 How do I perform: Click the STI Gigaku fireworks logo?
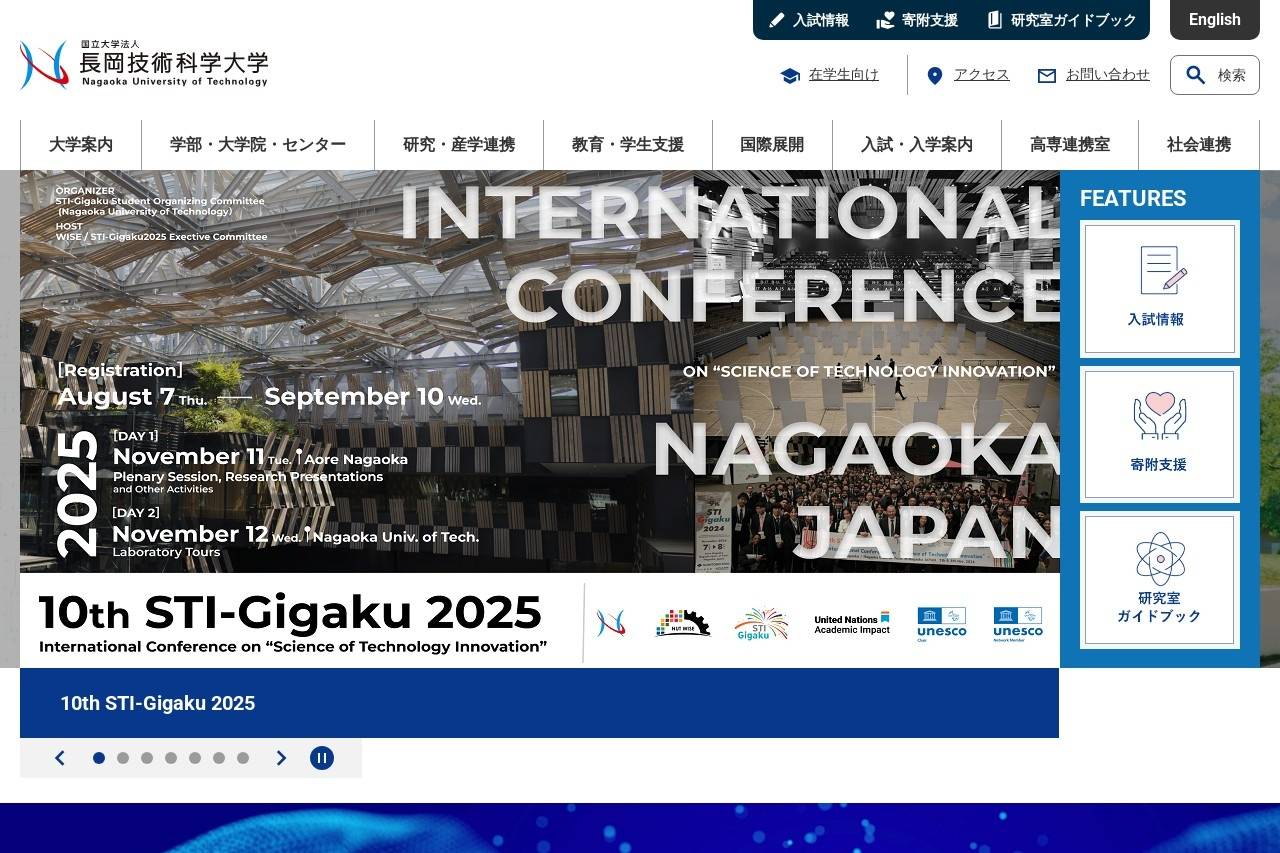coord(761,623)
